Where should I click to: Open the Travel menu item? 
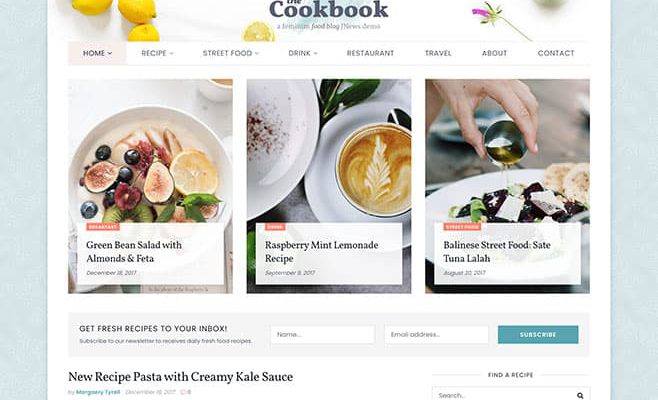[x=438, y=53]
